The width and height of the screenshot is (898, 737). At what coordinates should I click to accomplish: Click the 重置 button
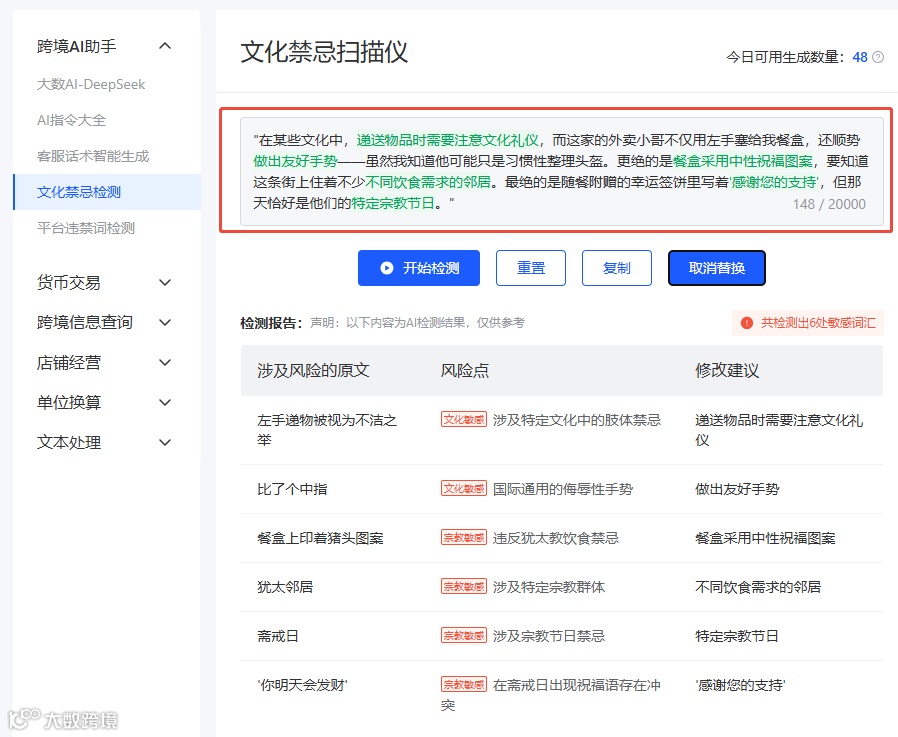tap(531, 268)
